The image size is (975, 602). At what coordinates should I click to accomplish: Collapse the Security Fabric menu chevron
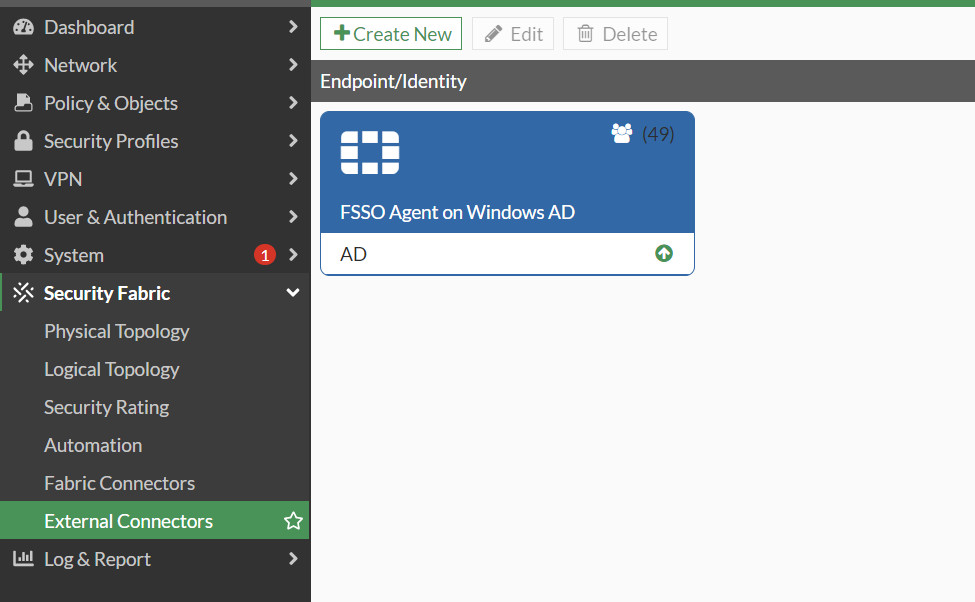click(x=293, y=292)
